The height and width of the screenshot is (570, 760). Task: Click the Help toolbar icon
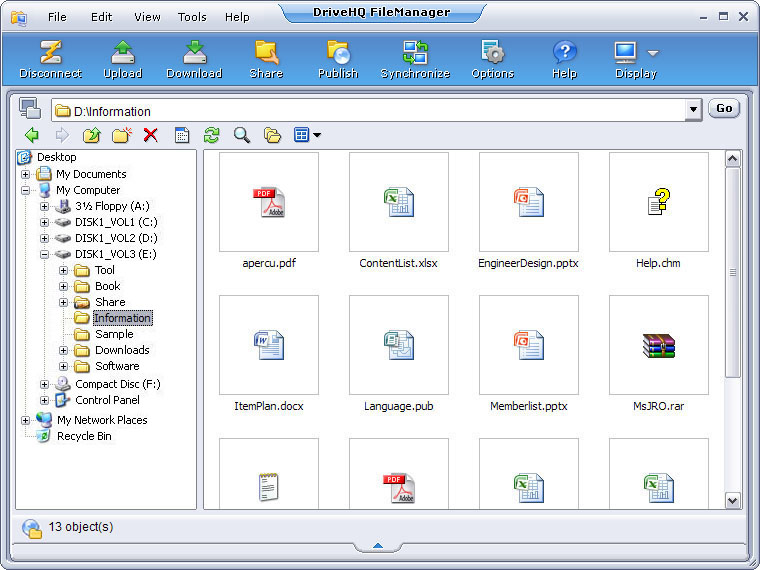[x=565, y=52]
